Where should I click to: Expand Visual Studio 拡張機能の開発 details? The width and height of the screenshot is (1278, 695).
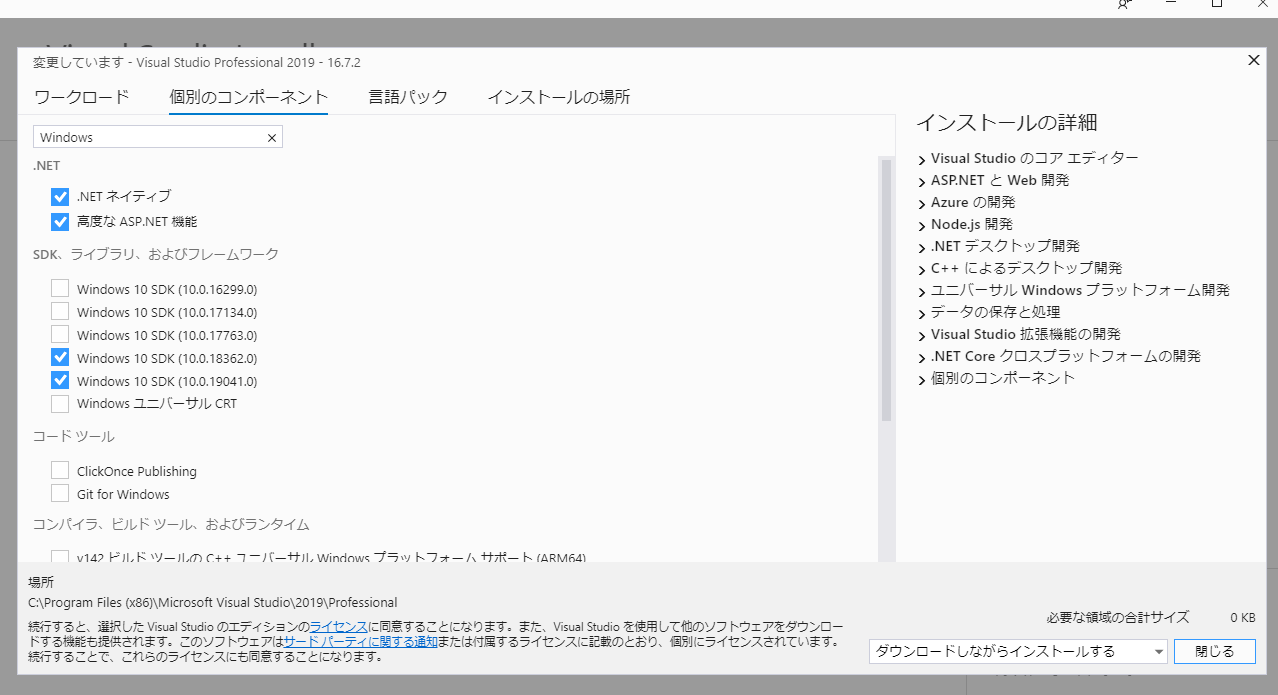click(922, 335)
